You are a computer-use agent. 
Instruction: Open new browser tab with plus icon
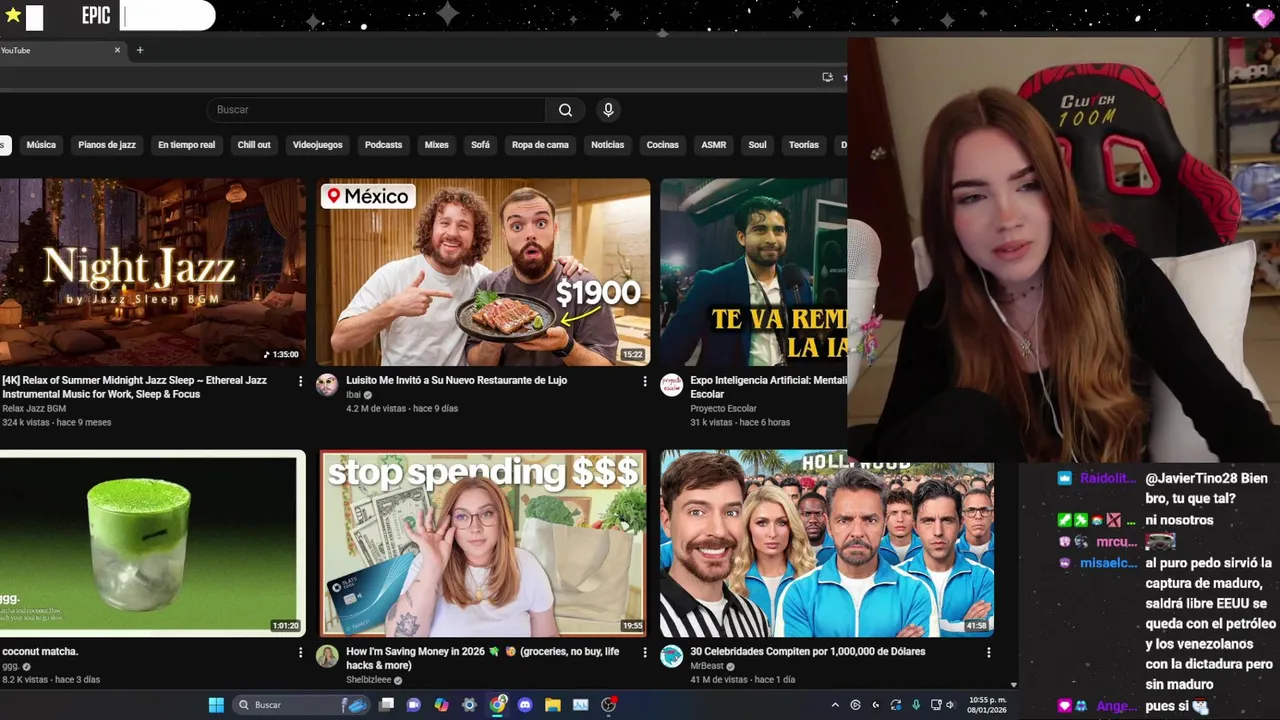140,50
